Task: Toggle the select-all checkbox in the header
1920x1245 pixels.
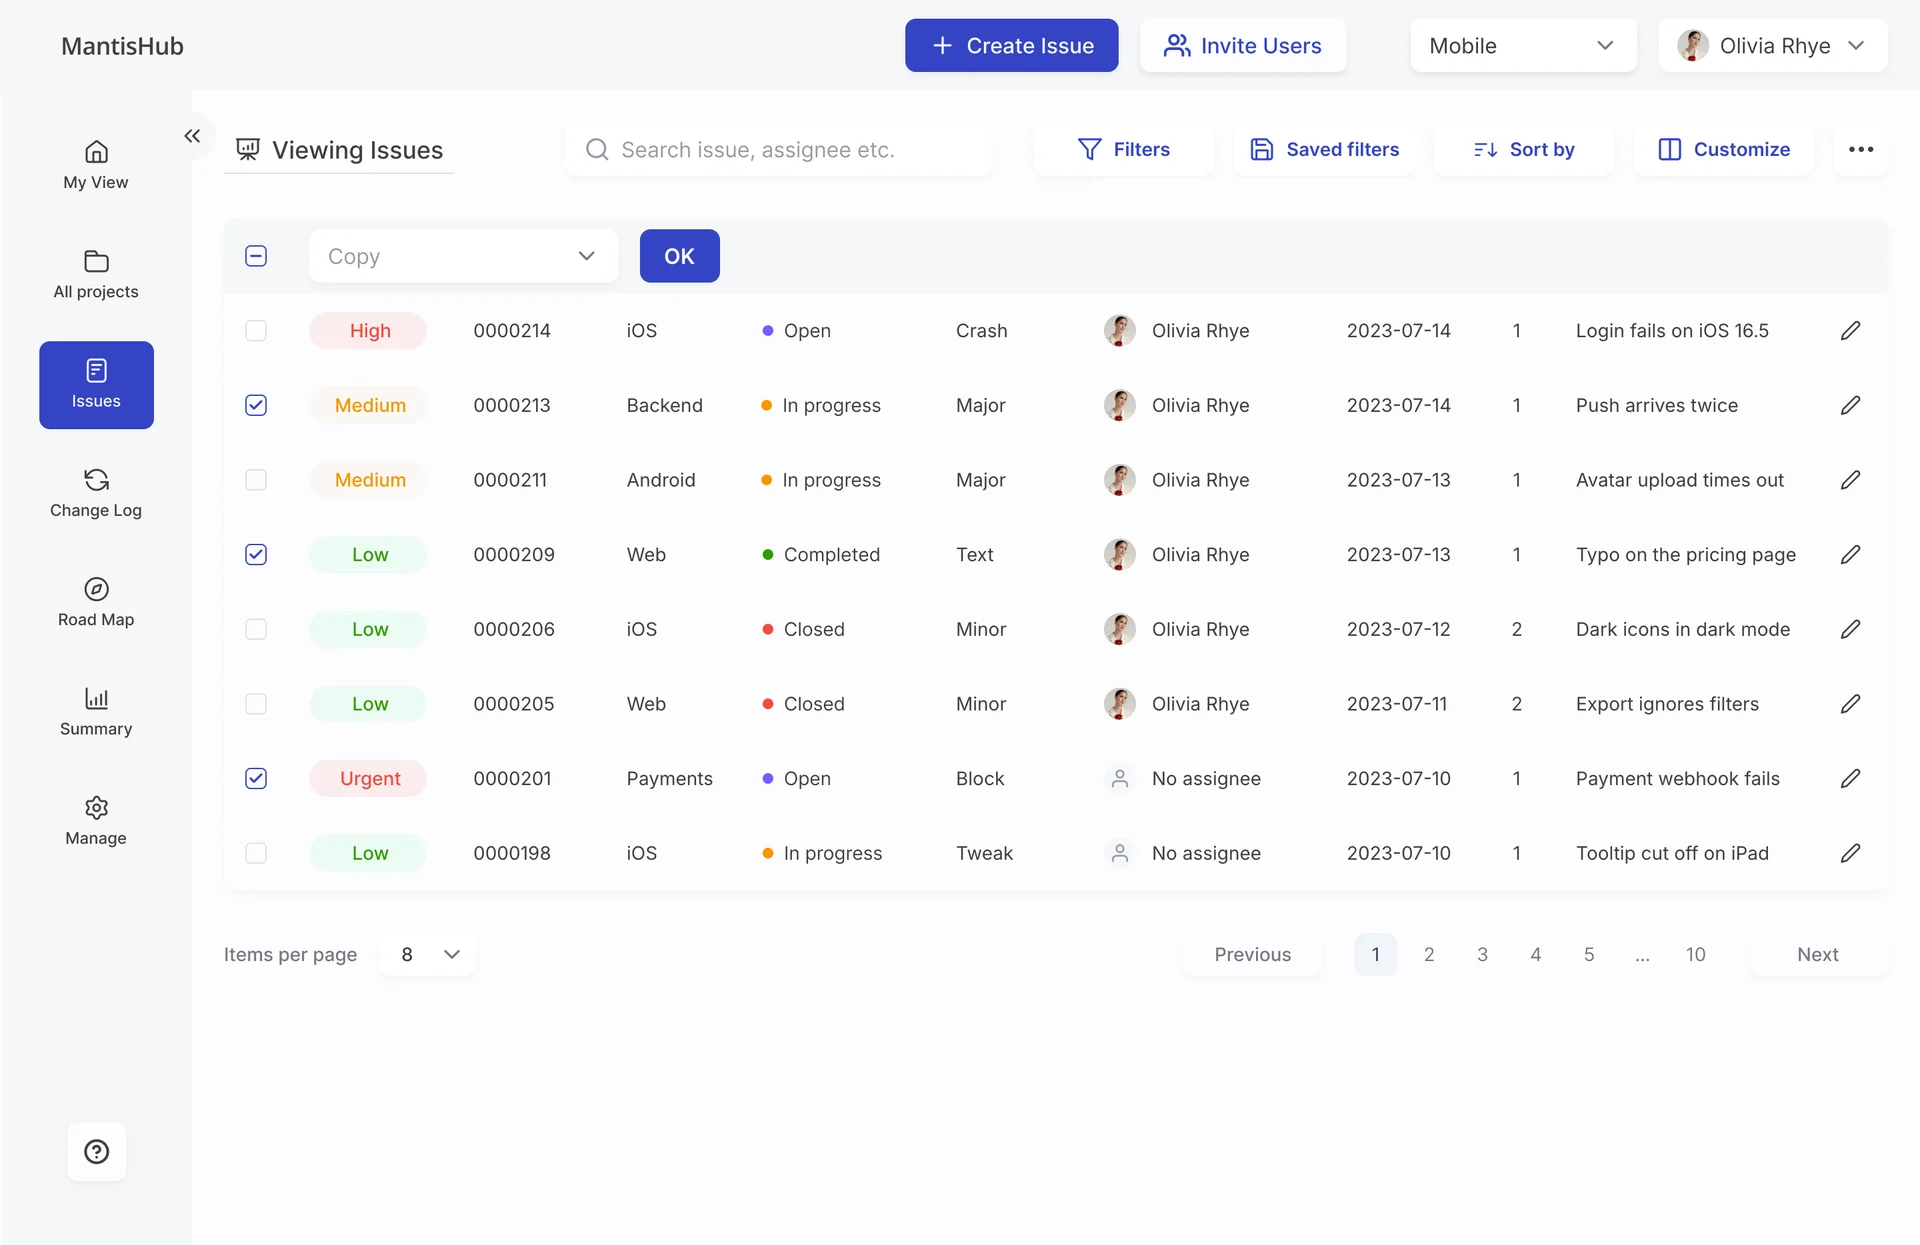Action: point(256,256)
